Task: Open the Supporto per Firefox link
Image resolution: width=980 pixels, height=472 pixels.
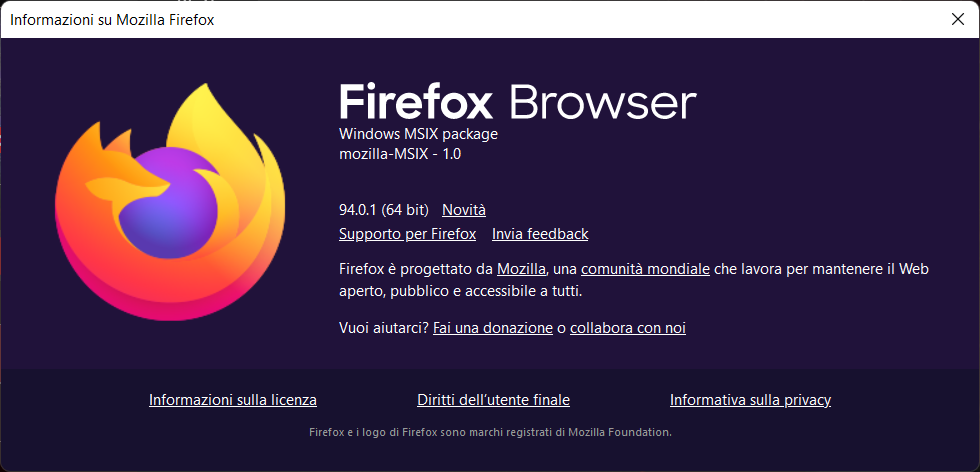Action: point(408,234)
